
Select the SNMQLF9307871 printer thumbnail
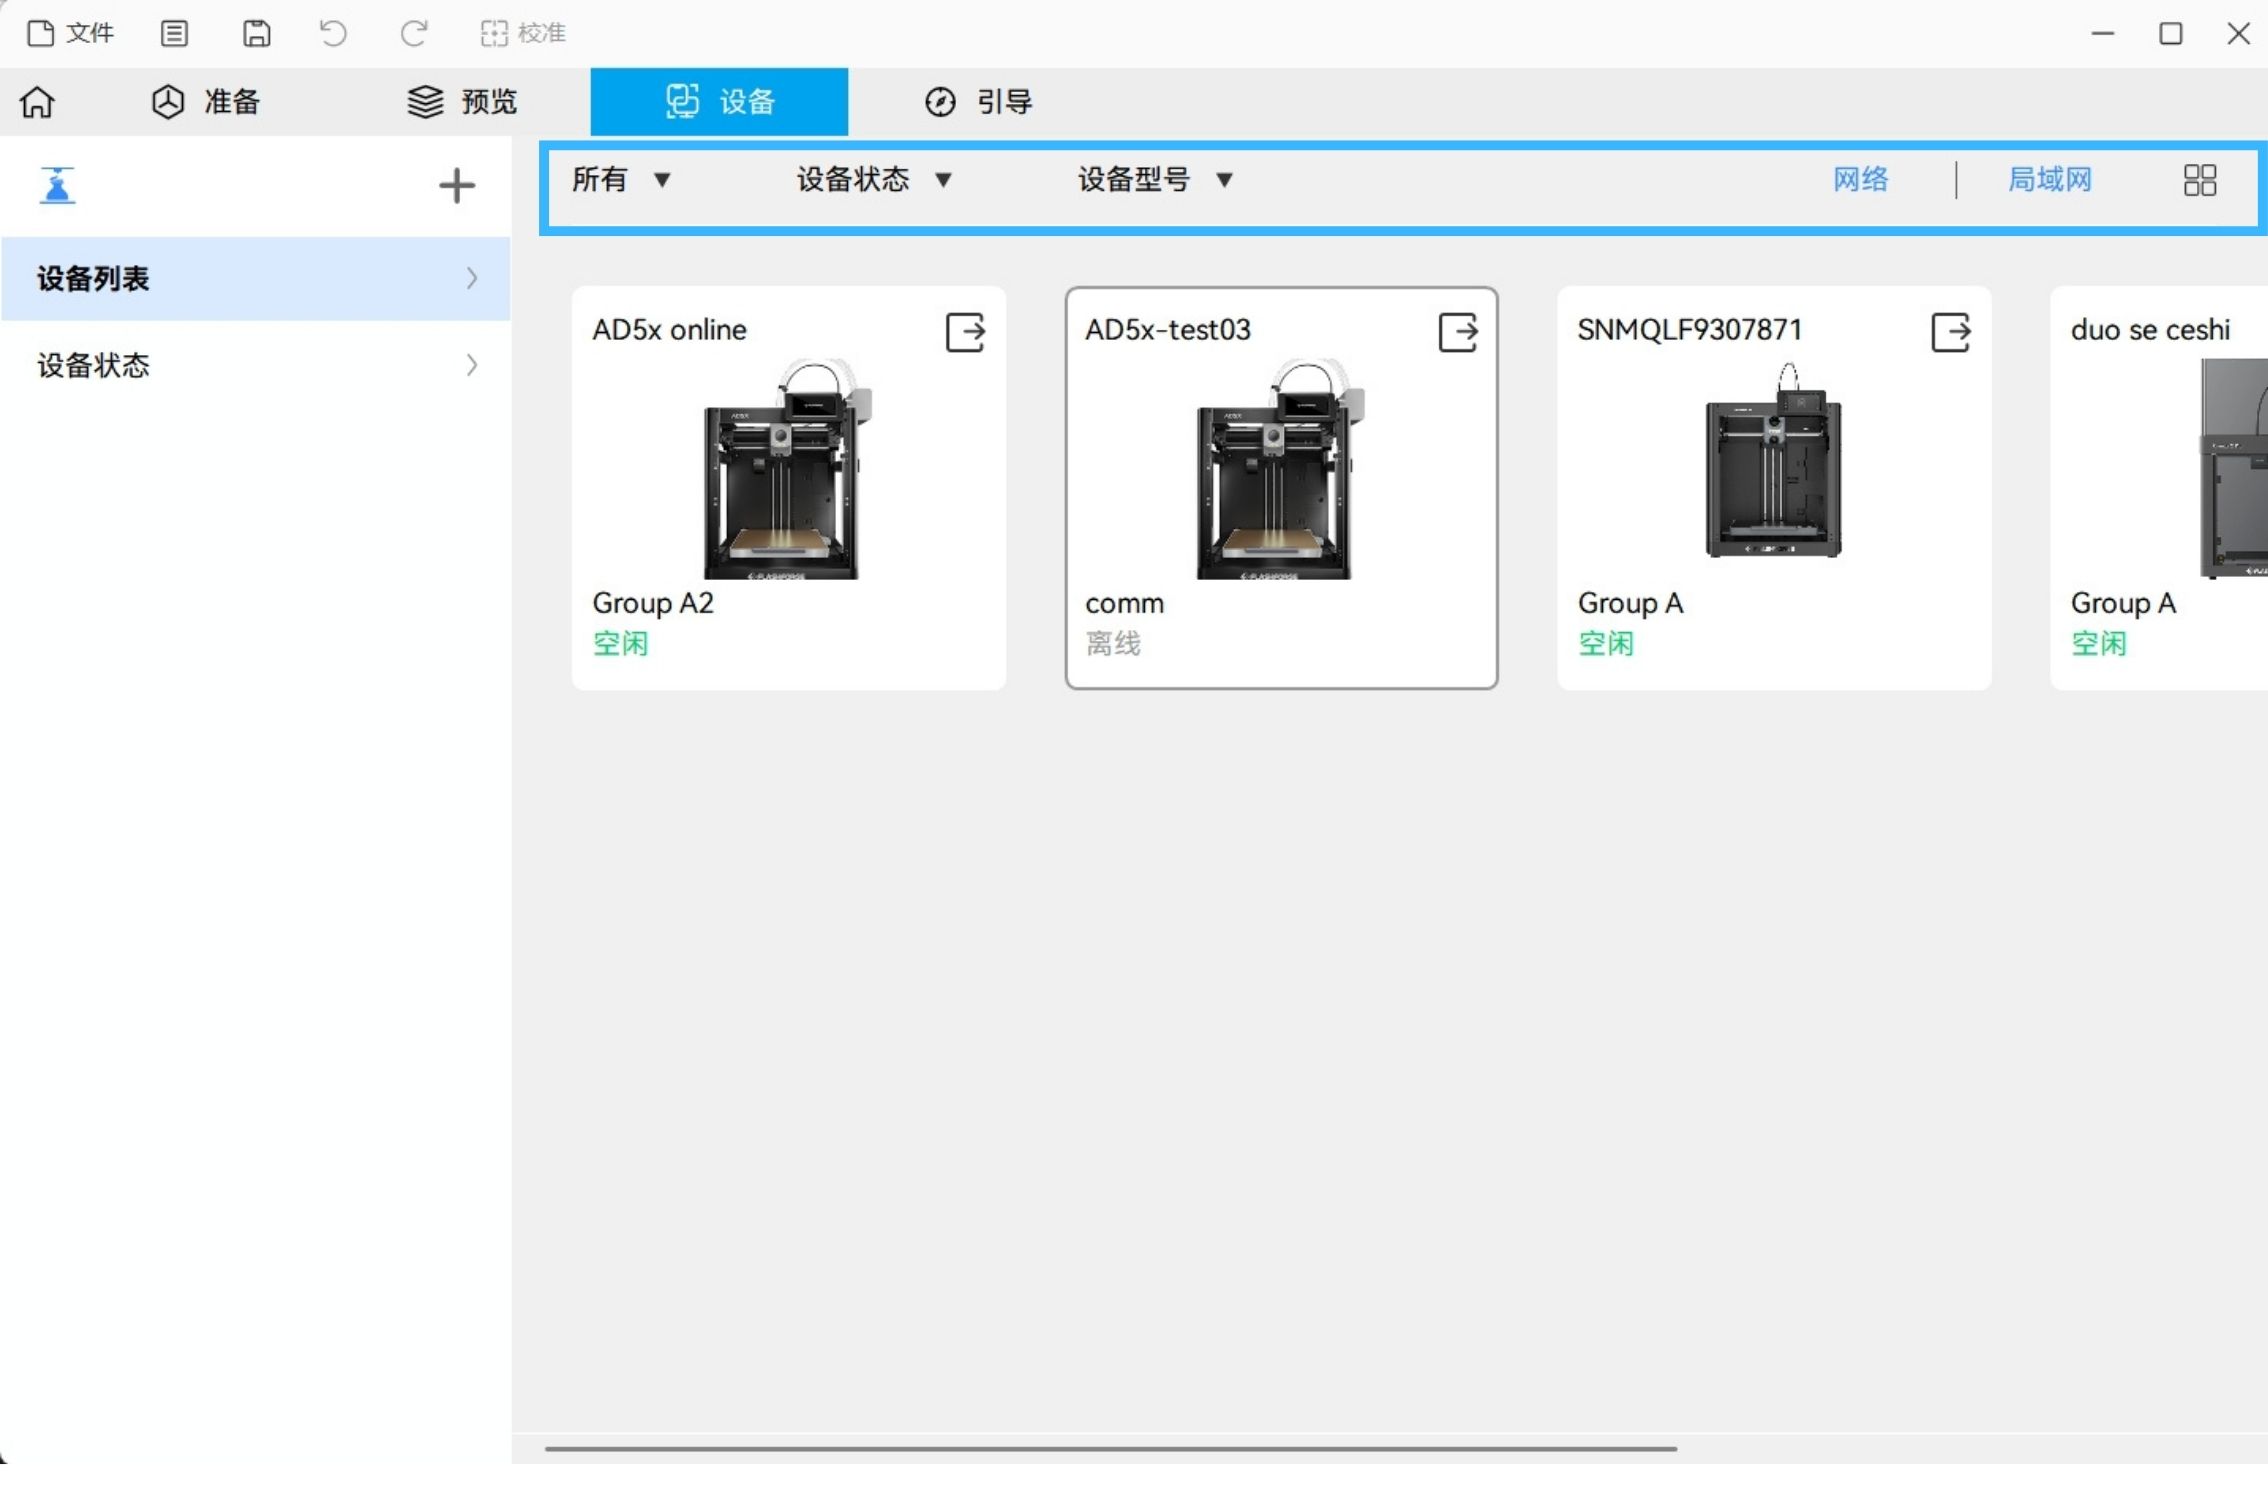click(x=1774, y=460)
